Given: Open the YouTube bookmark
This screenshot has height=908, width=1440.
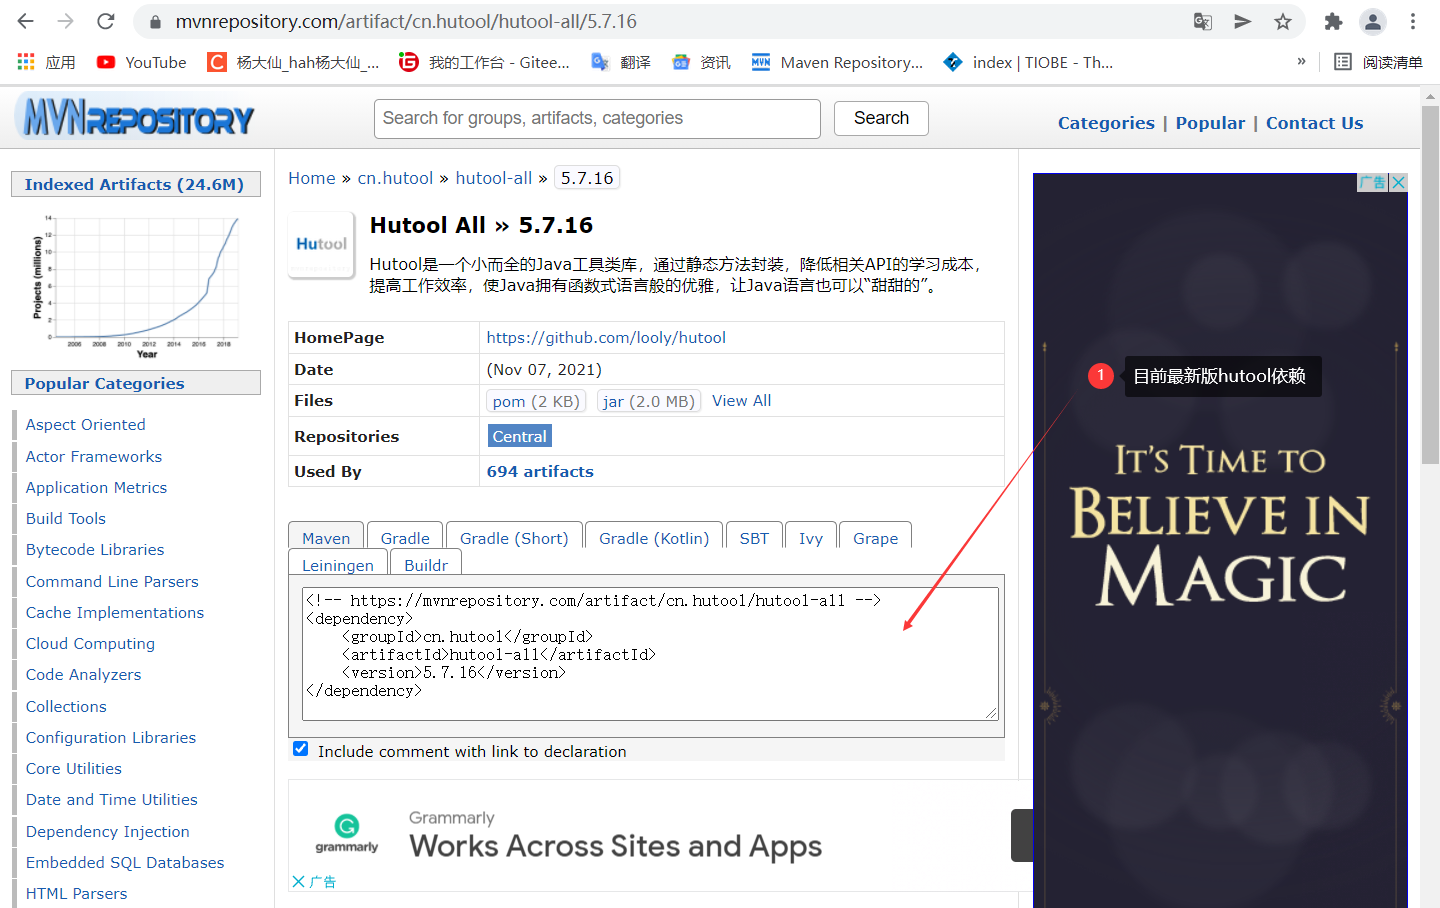Looking at the screenshot, I should click(141, 62).
